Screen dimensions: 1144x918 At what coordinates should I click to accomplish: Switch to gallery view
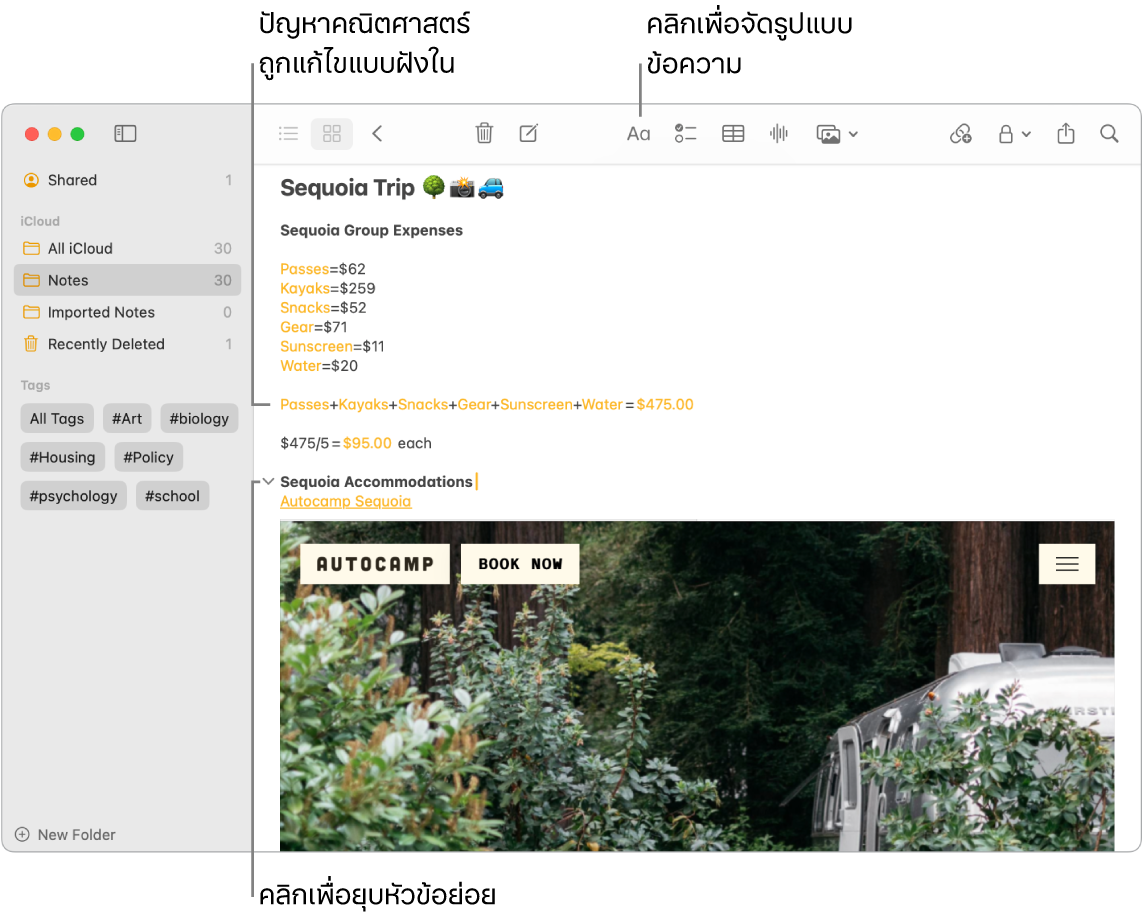[x=332, y=134]
